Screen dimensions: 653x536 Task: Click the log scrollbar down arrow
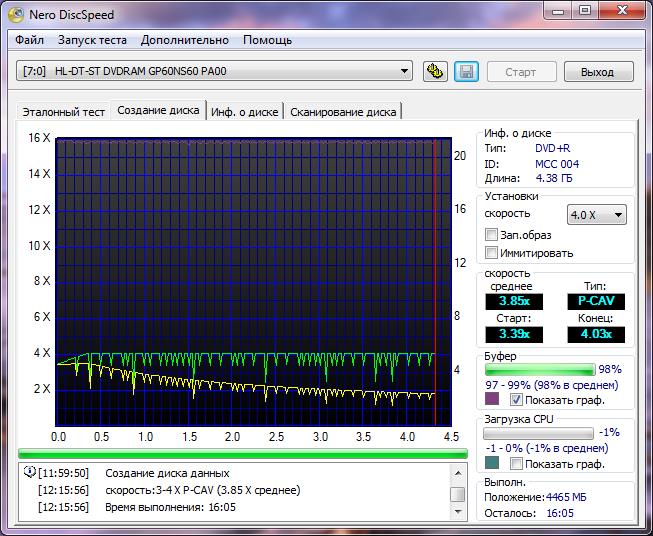tap(458, 511)
